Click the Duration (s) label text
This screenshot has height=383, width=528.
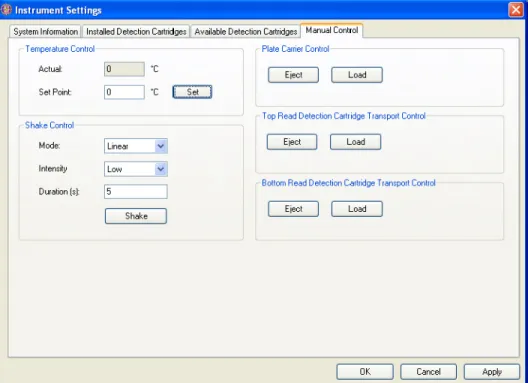[59, 192]
